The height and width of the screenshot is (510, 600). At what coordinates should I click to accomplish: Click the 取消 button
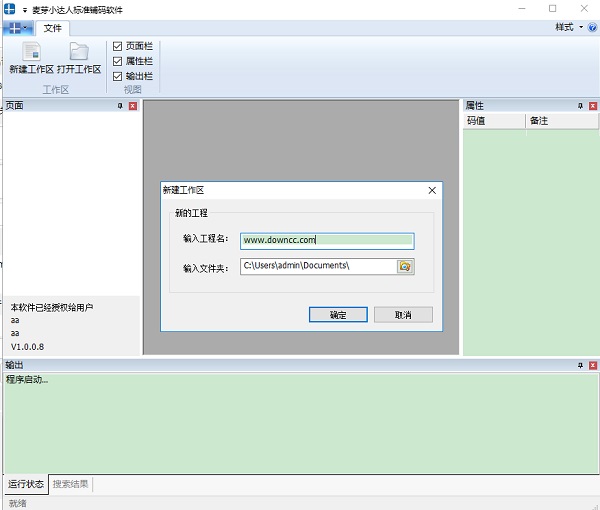403,315
